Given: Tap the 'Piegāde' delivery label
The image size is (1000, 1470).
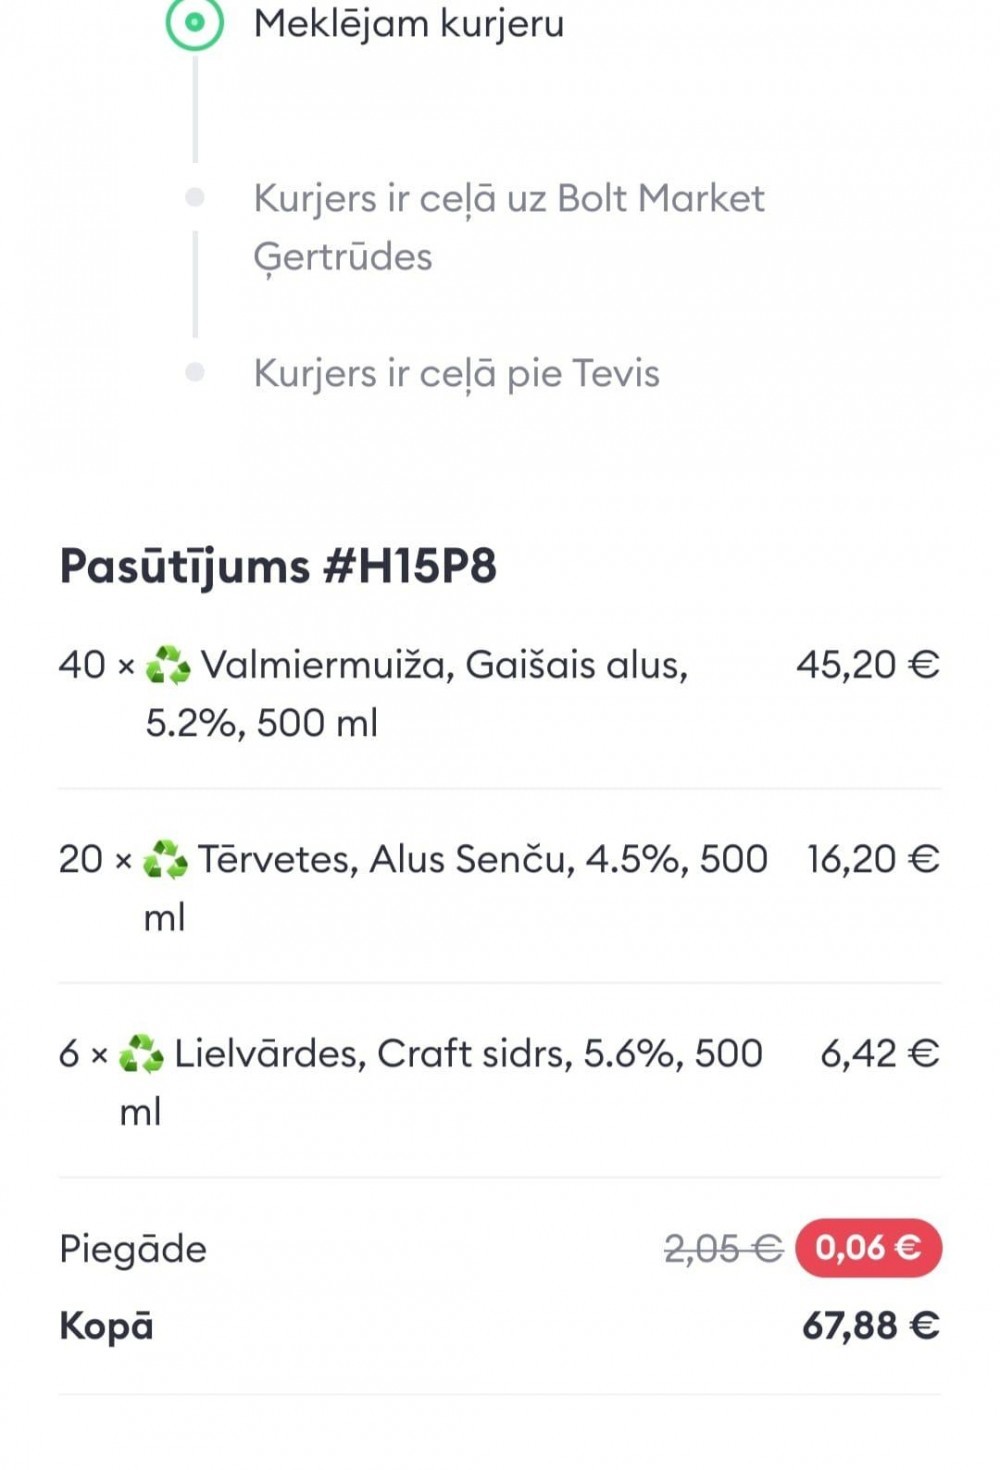Looking at the screenshot, I should point(133,1249).
